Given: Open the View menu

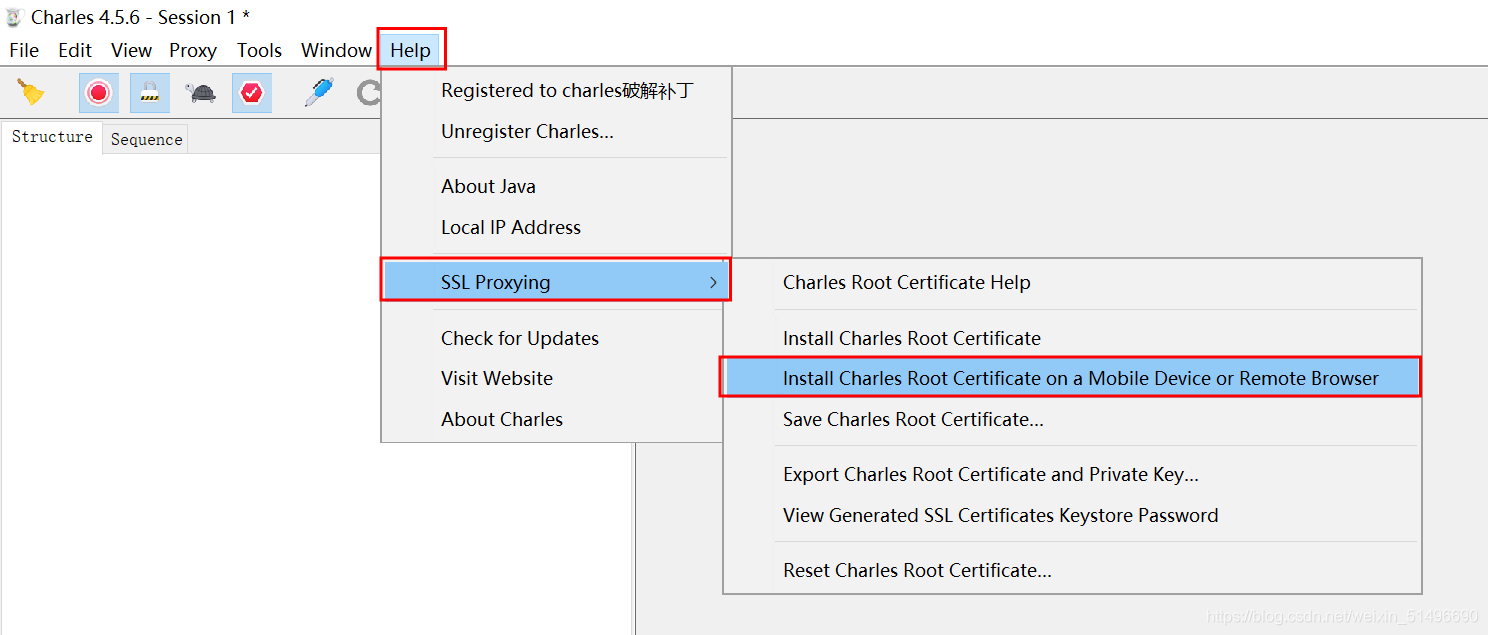Looking at the screenshot, I should pyautogui.click(x=131, y=50).
